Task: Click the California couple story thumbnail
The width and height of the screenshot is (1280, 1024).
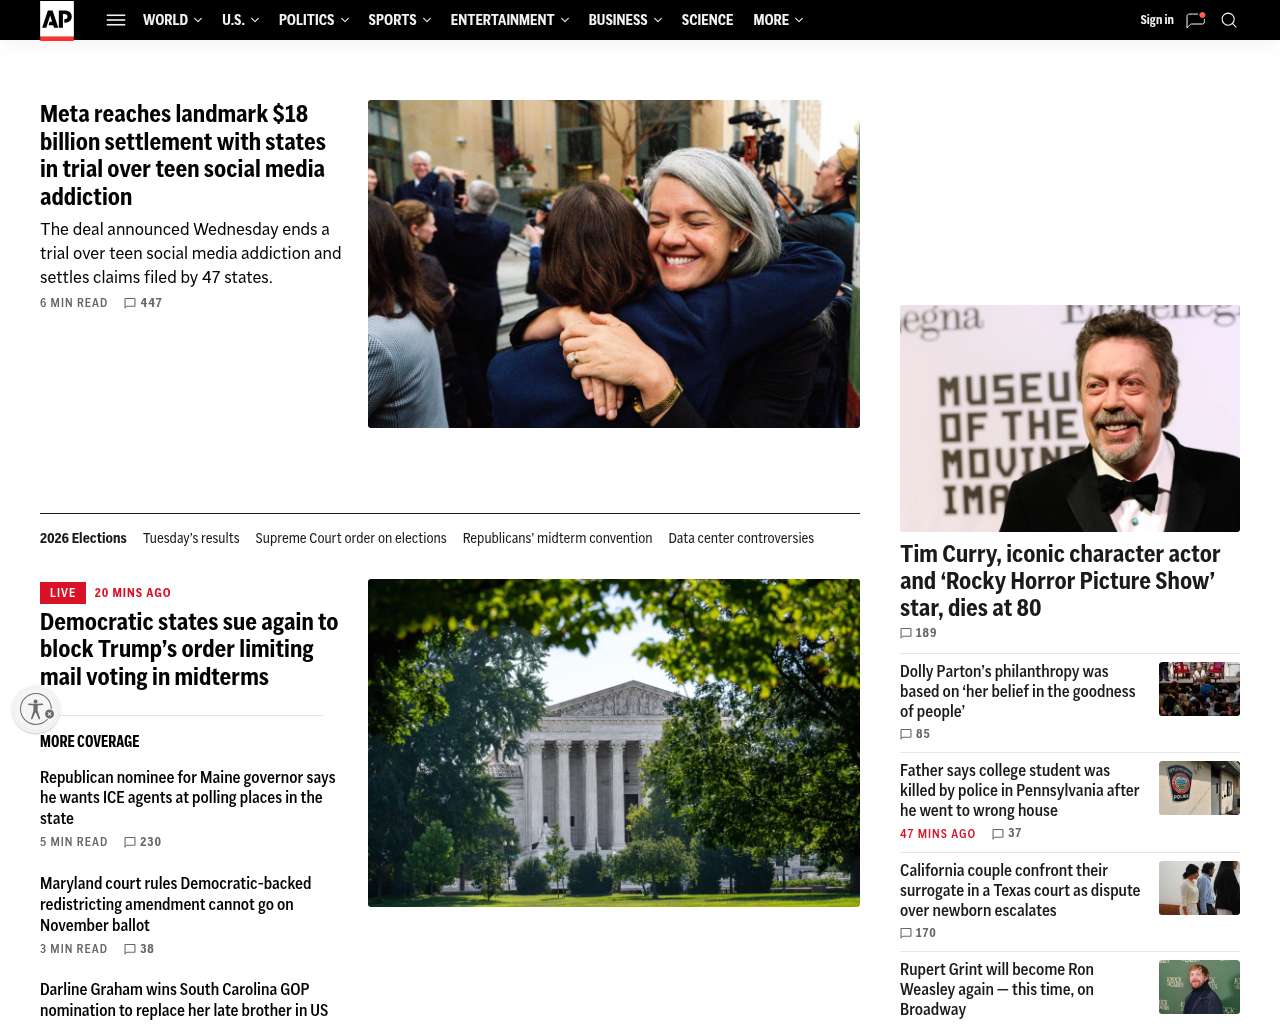Action: 1199,888
